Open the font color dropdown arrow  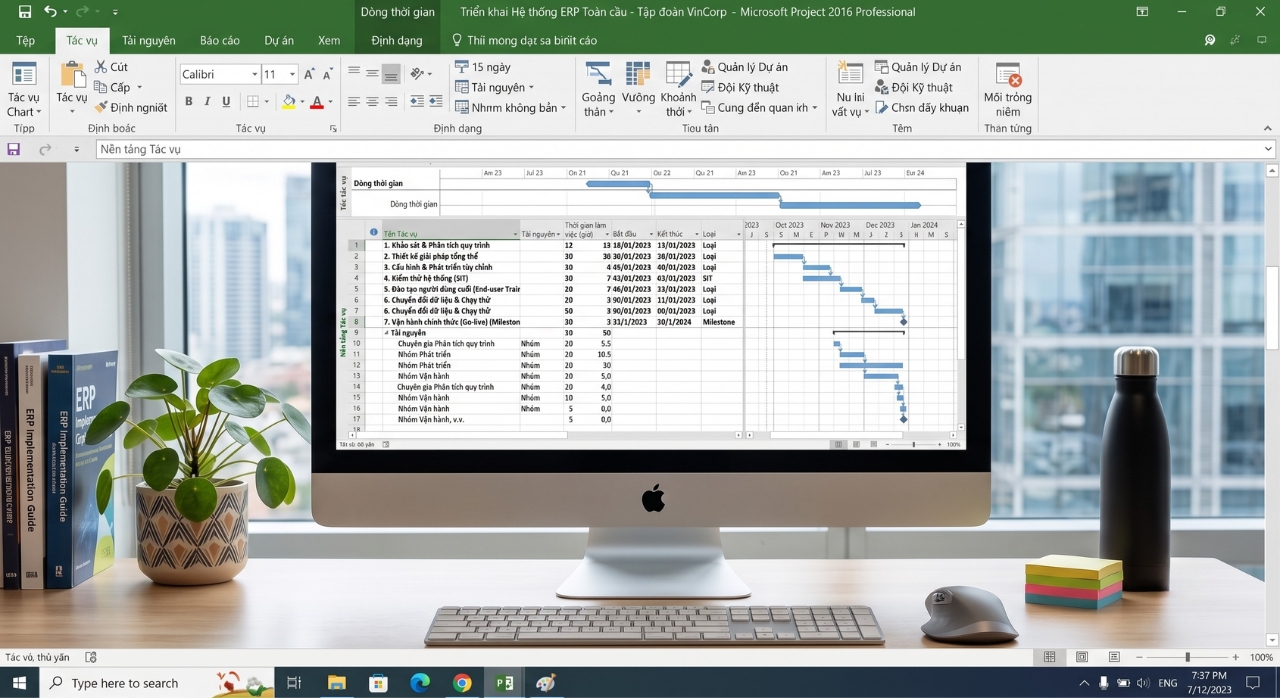point(330,102)
